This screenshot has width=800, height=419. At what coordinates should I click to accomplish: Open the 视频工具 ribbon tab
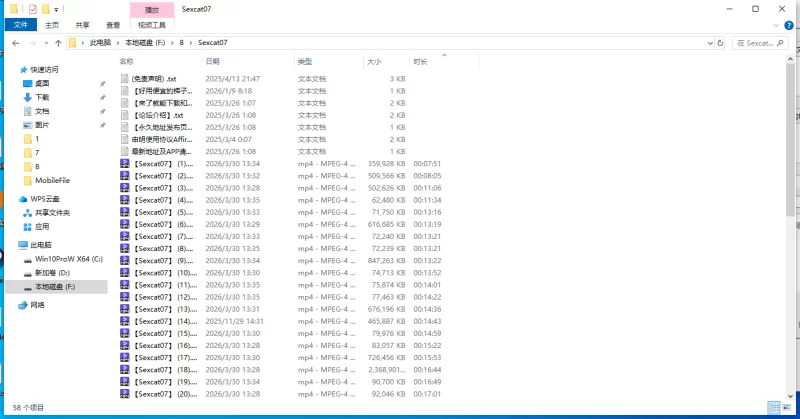coord(151,25)
